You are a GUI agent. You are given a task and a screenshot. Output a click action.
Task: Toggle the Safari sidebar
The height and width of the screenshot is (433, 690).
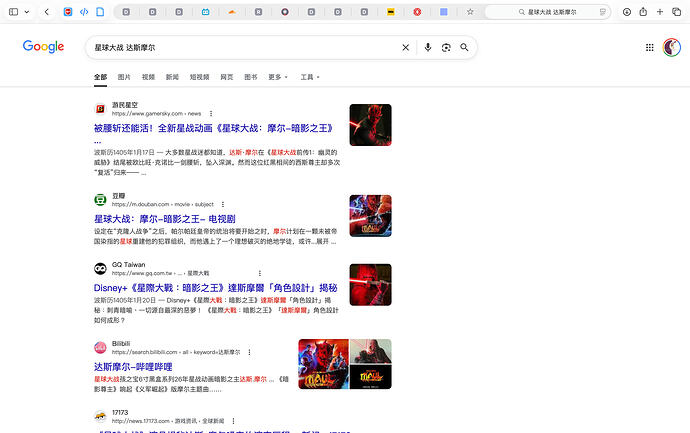point(14,12)
